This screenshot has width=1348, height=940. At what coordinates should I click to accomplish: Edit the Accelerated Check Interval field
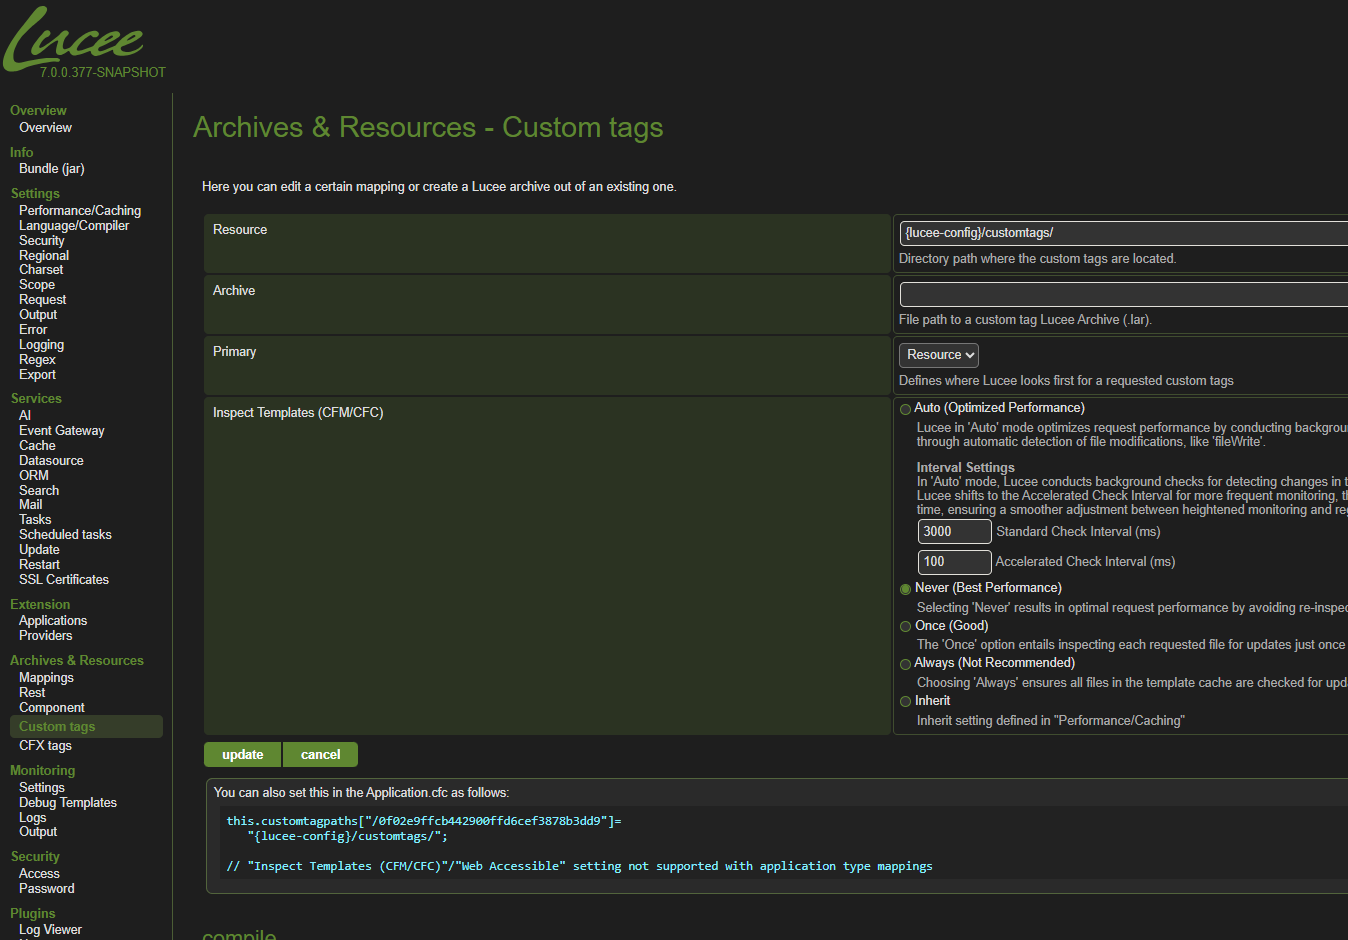954,562
